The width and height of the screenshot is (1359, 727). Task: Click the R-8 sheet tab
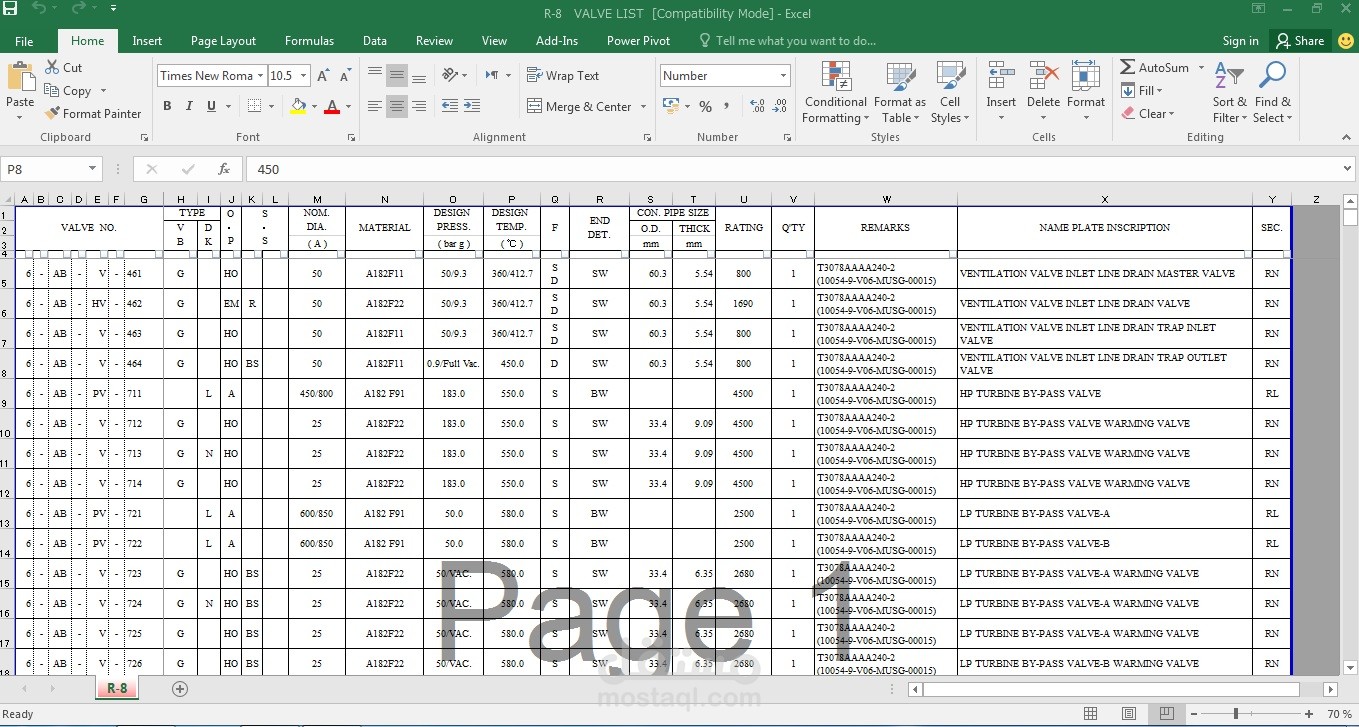pos(117,688)
